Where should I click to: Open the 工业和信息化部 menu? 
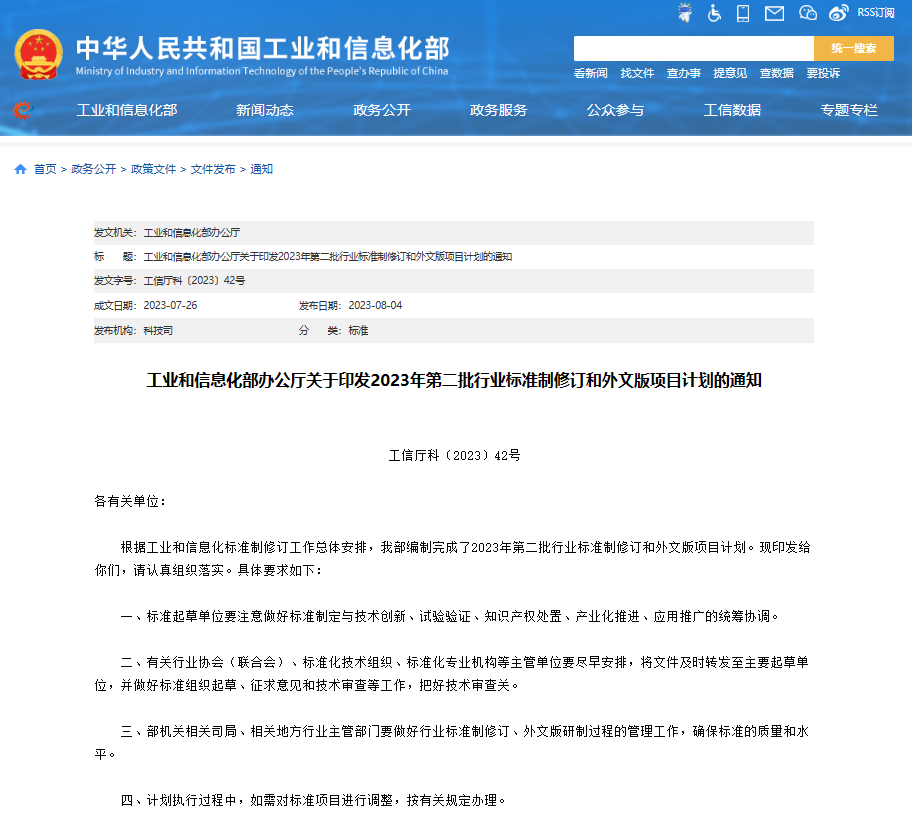pyautogui.click(x=127, y=110)
